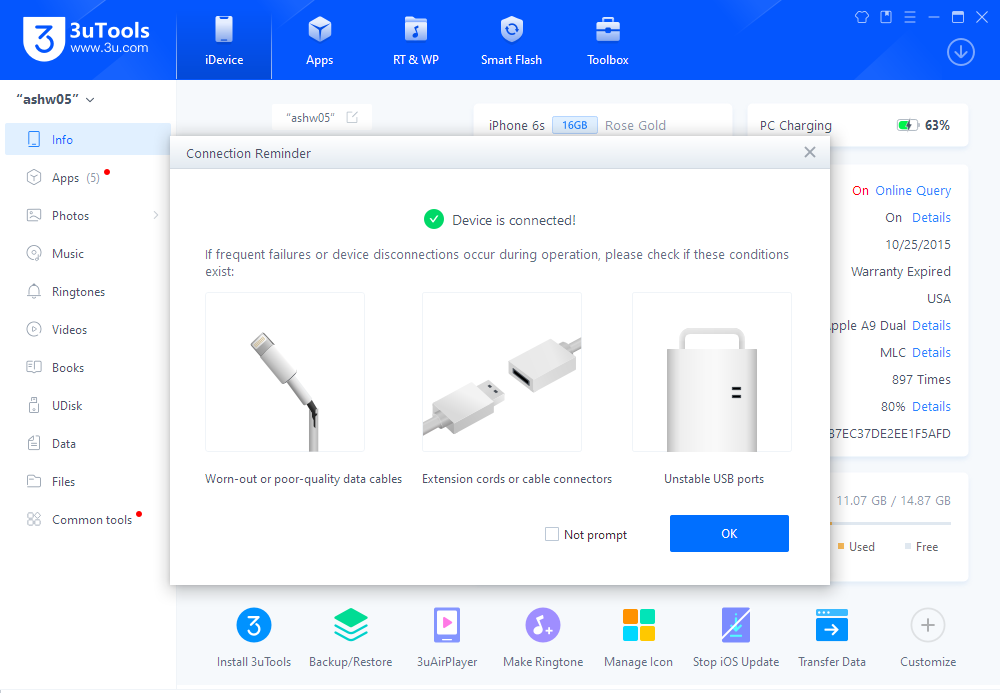
Task: Click the Customize plus button
Action: point(928,625)
